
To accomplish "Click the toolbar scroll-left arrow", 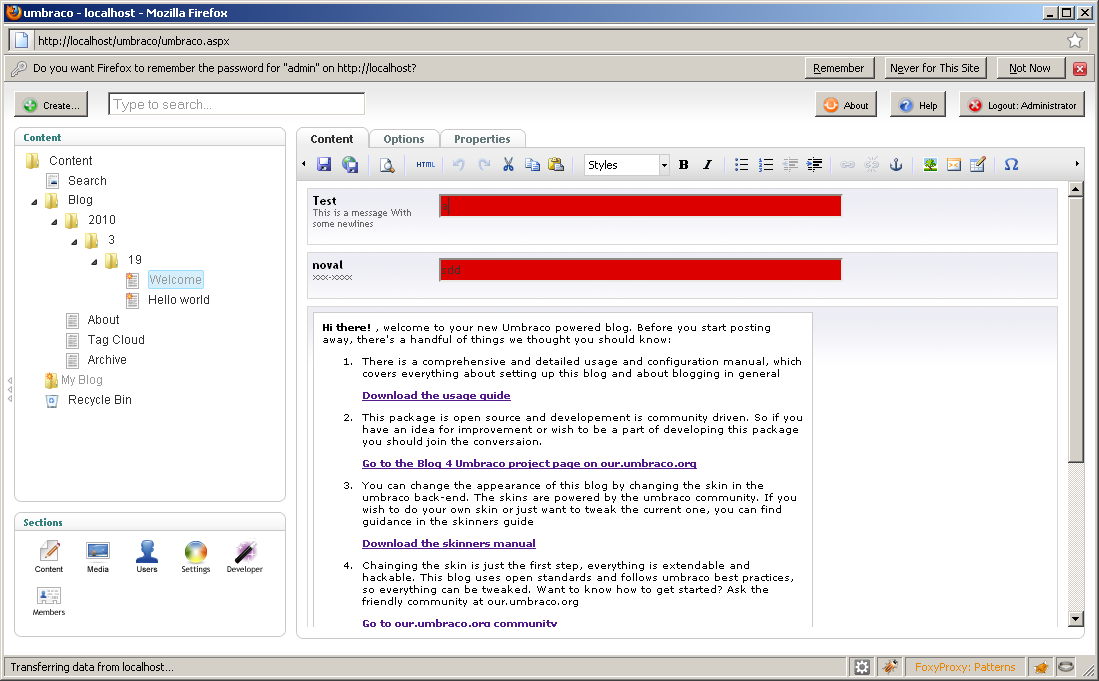I will pyautogui.click(x=303, y=164).
